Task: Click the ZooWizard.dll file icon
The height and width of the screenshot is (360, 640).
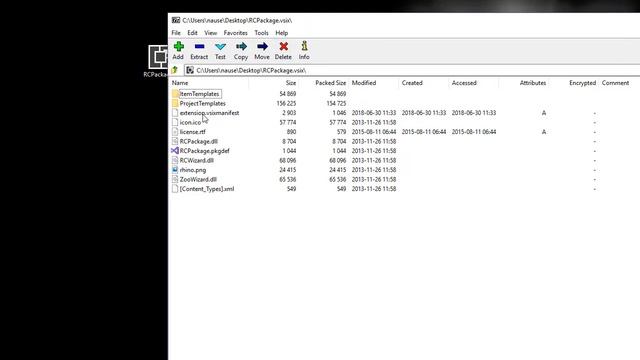Action: click(x=175, y=179)
